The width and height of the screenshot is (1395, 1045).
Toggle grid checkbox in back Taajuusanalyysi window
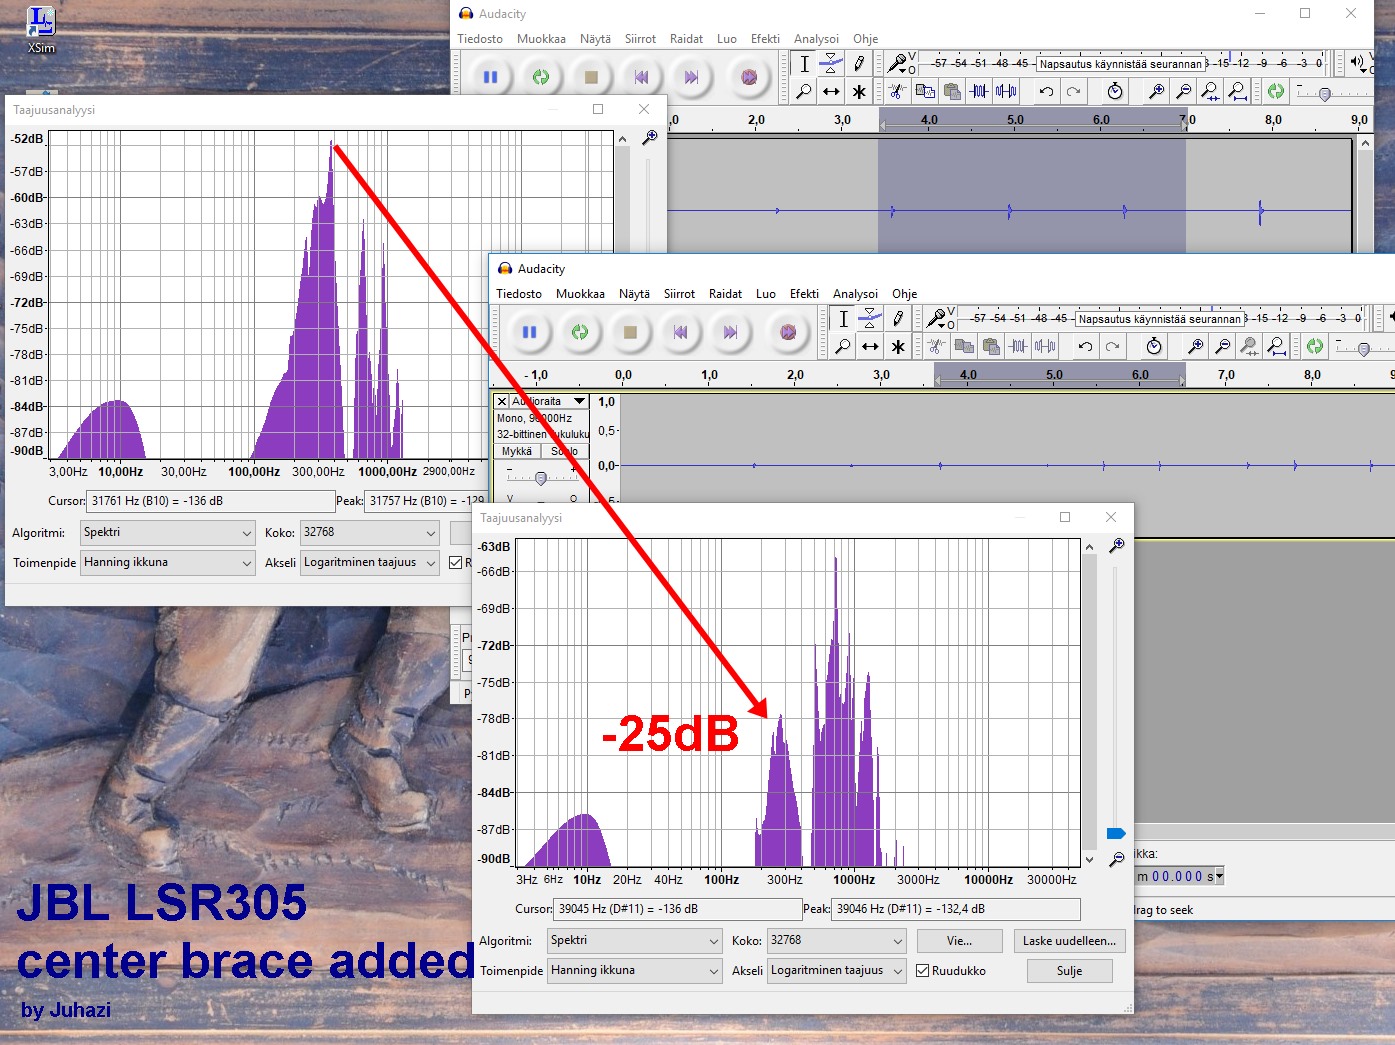click(x=456, y=562)
